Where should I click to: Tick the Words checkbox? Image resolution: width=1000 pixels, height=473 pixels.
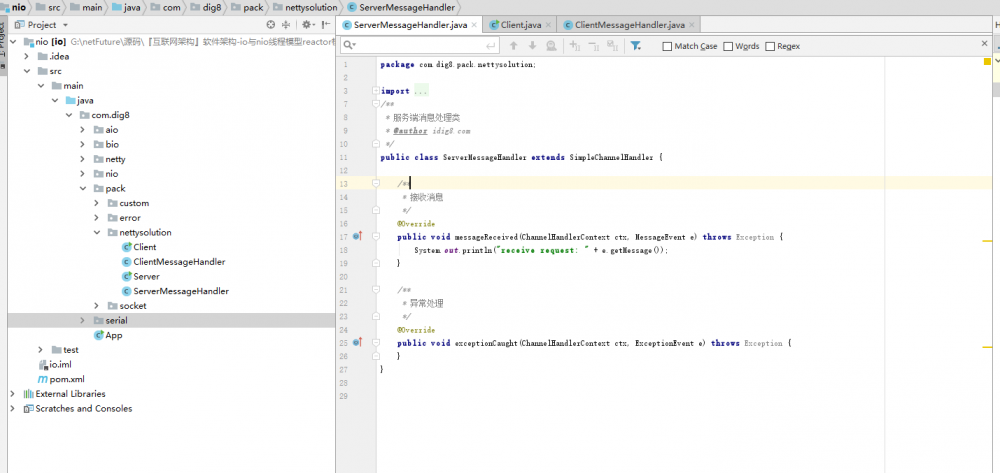(x=729, y=46)
